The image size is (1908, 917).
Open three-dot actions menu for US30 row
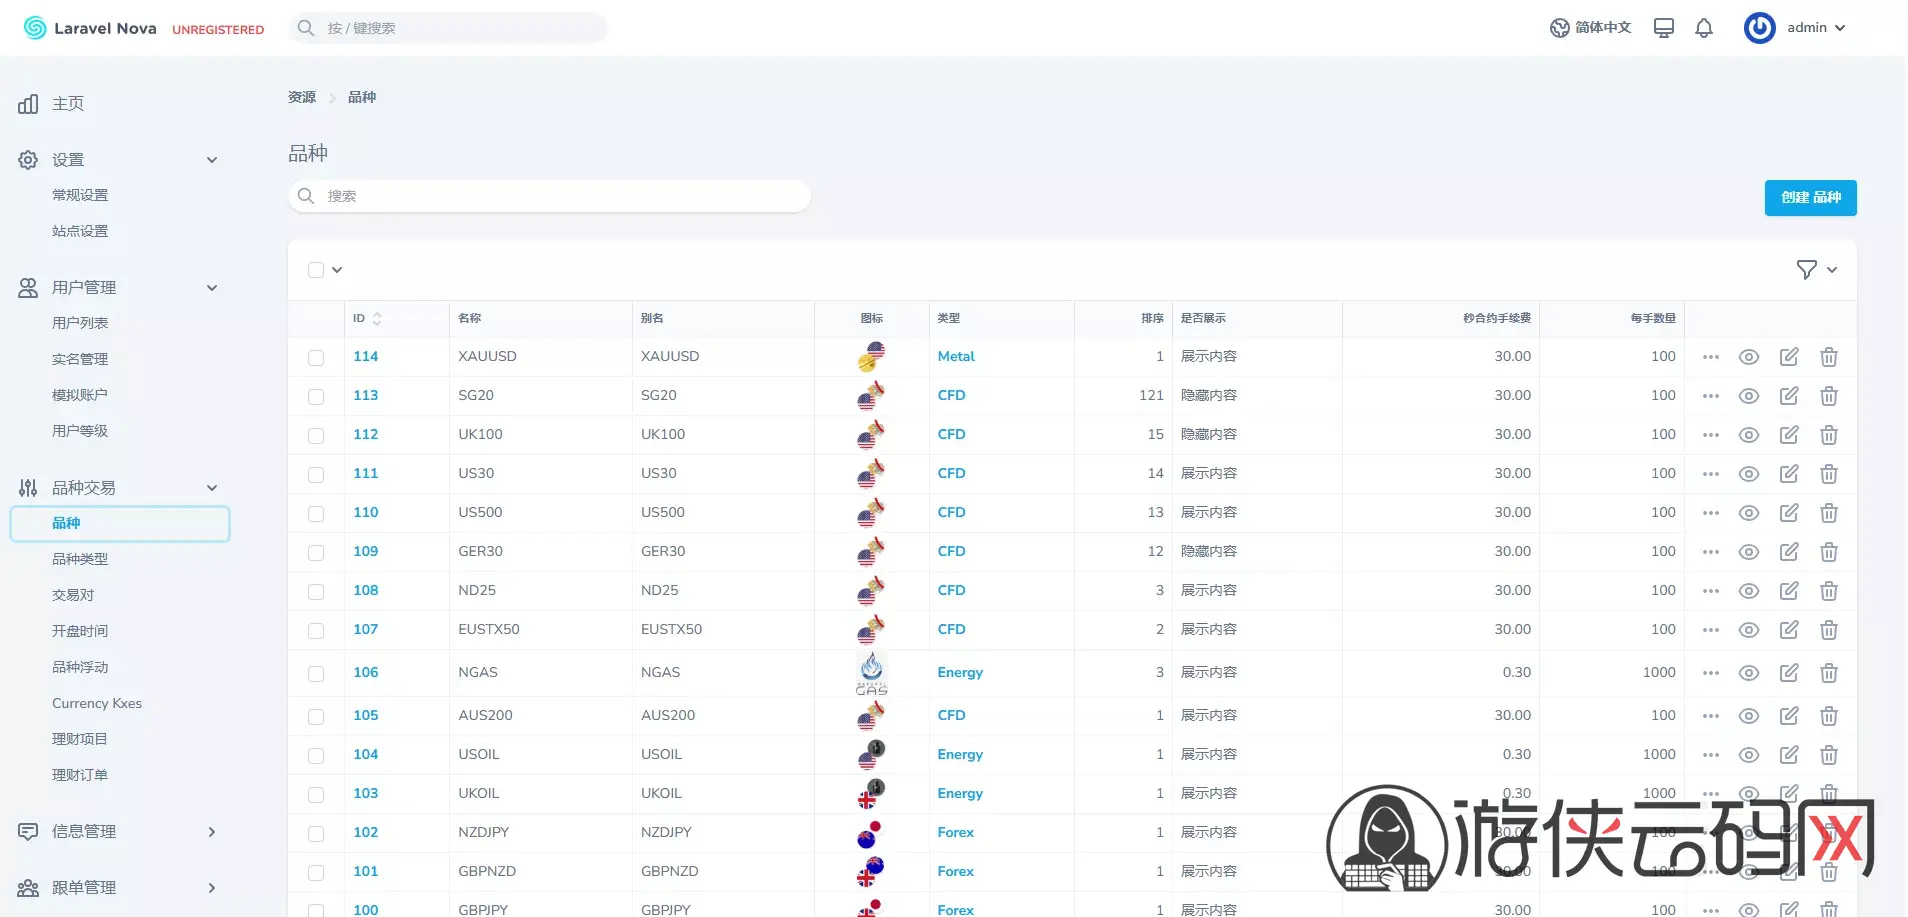click(x=1710, y=474)
